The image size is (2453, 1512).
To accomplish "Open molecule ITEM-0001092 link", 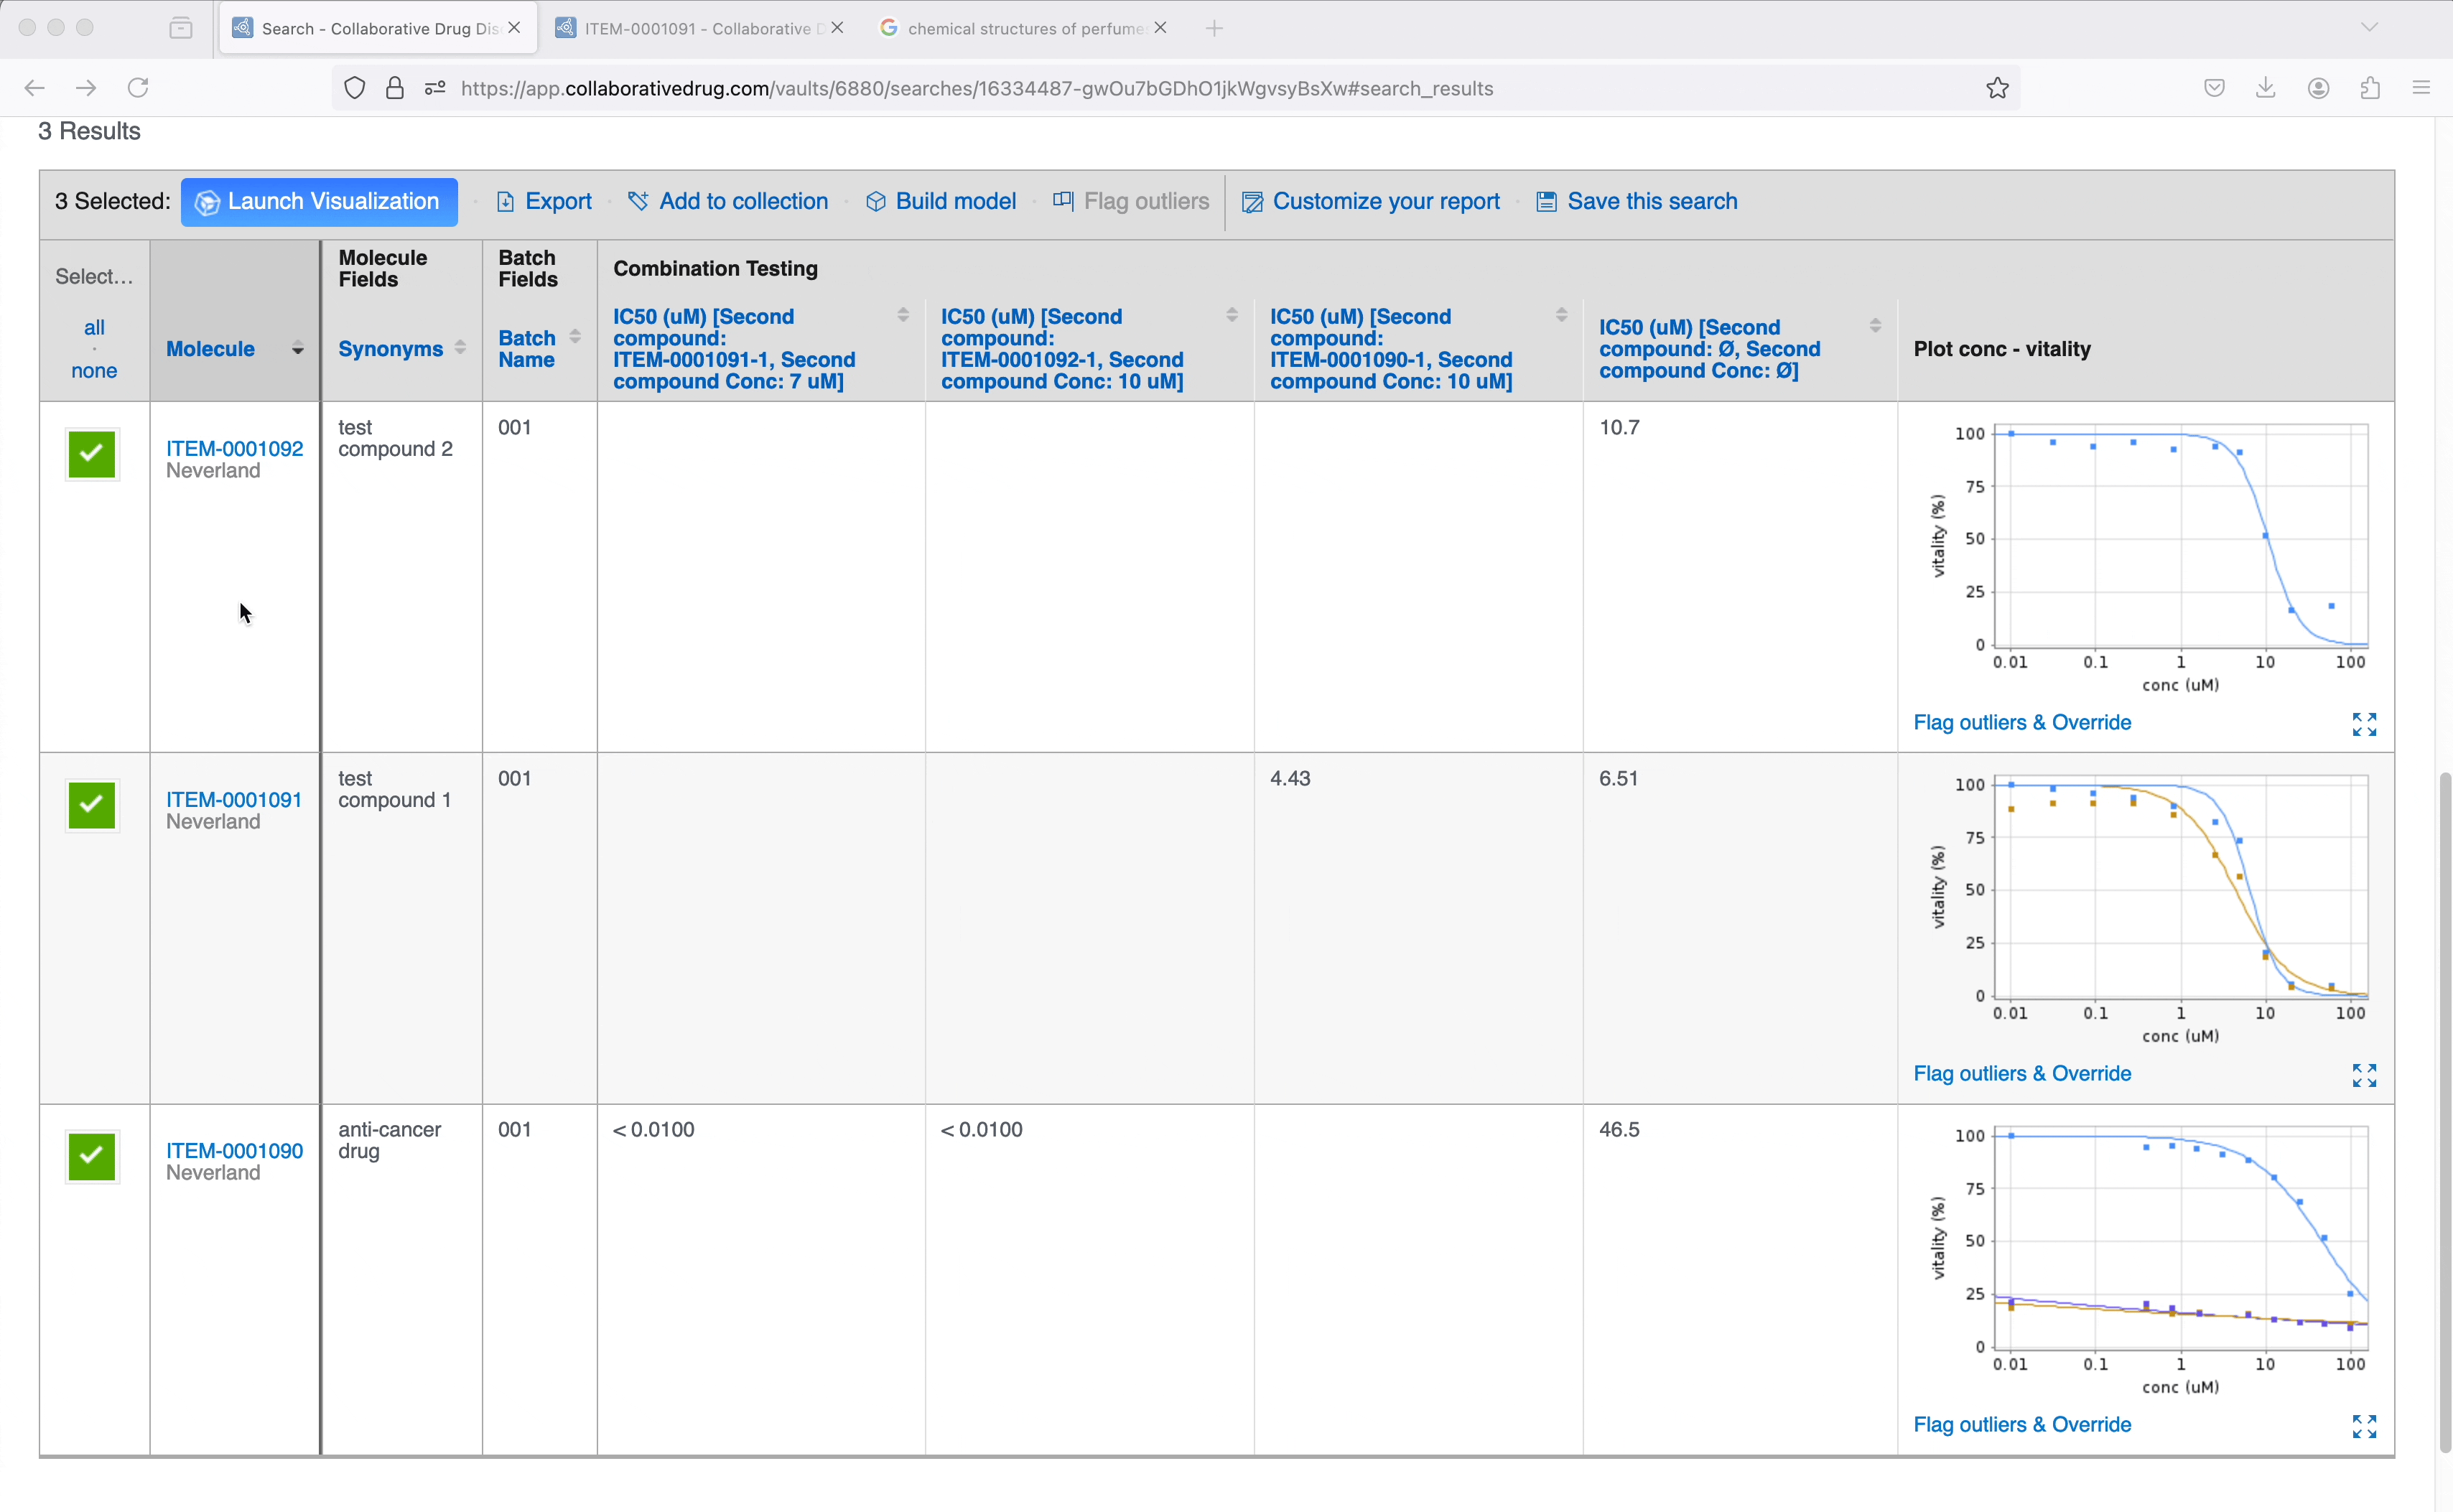I will coord(234,448).
